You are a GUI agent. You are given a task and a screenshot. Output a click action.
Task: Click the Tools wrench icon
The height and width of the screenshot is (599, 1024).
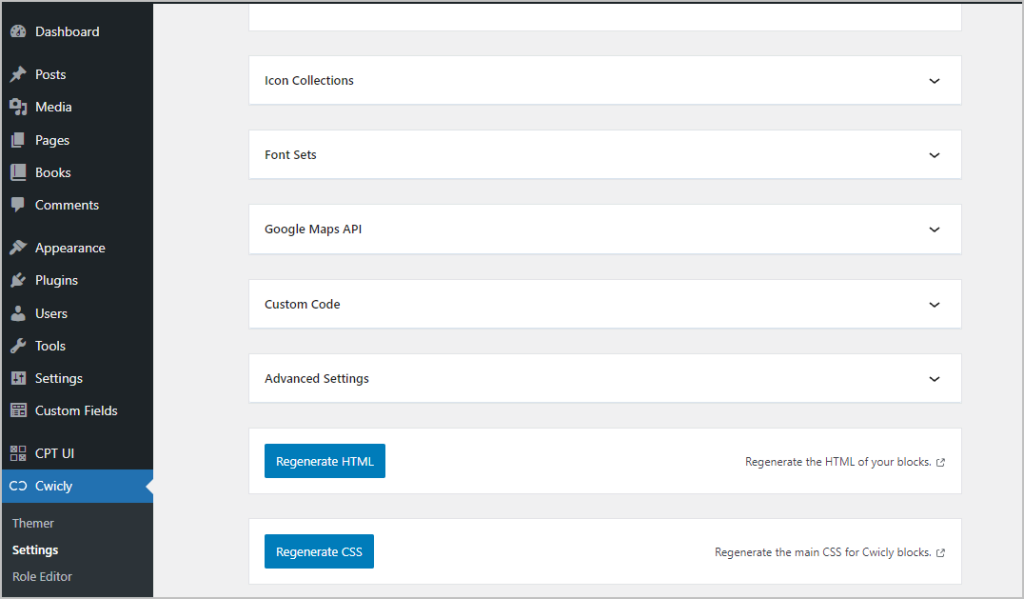click(x=18, y=346)
